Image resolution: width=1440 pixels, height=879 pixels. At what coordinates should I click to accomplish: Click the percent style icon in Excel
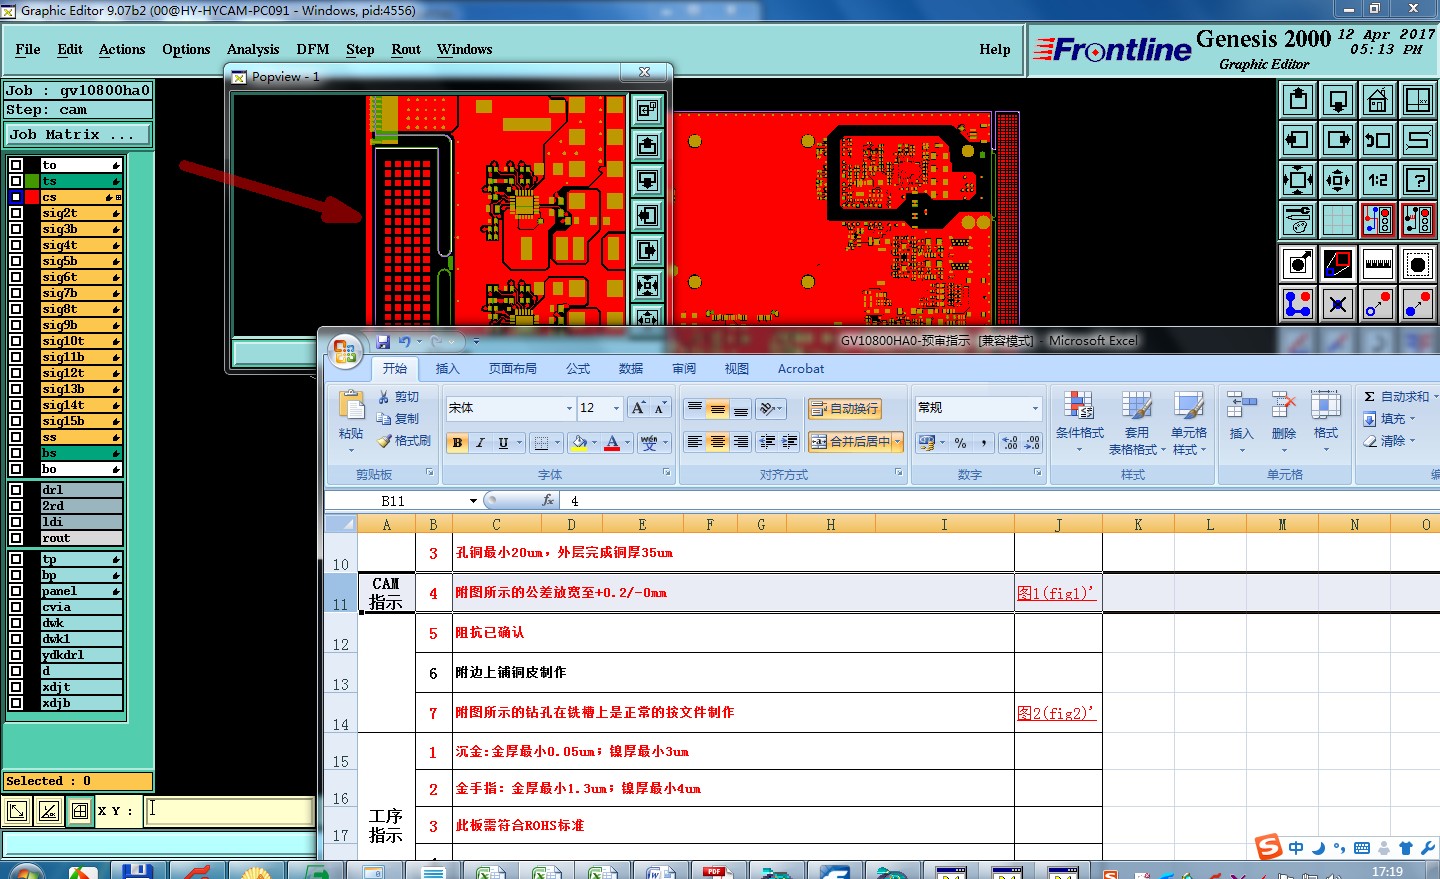(x=960, y=442)
